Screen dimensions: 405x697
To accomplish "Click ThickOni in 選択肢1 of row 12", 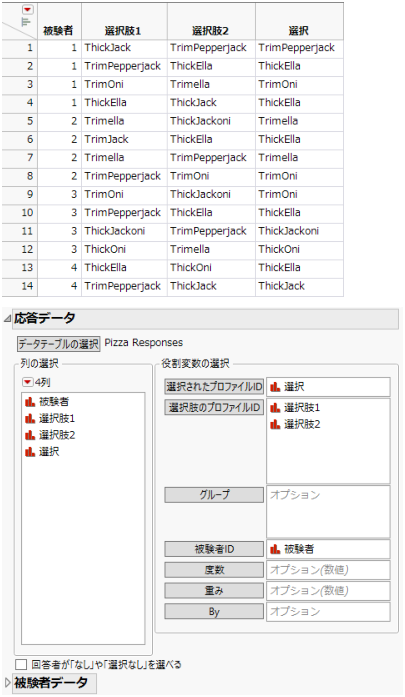I will [x=124, y=249].
